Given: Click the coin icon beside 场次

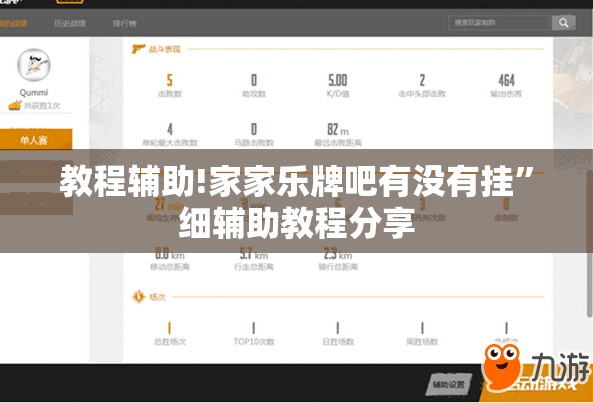Looking at the screenshot, I should tap(139, 297).
